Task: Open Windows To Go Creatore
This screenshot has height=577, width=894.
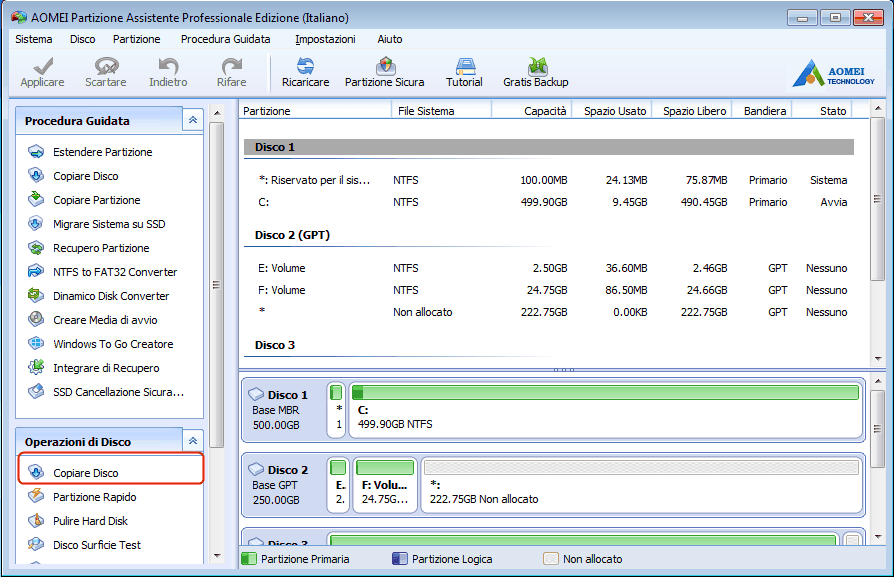Action: coord(113,344)
